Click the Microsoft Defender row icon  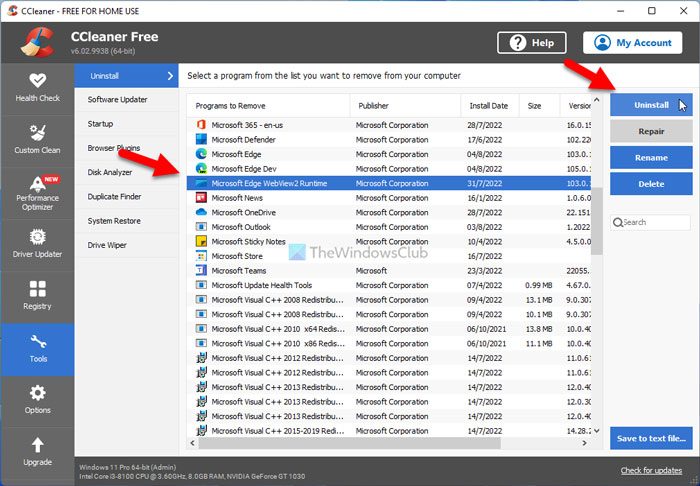[x=201, y=139]
